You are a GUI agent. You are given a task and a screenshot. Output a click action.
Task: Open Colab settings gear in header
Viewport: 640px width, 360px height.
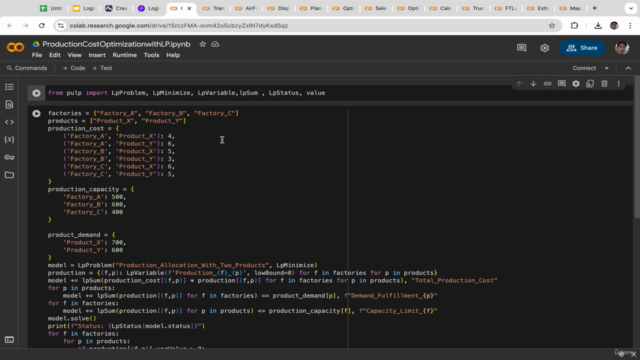pos(544,48)
